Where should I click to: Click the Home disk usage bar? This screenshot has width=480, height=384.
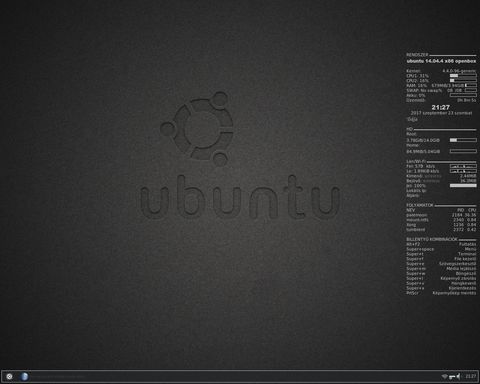pos(463,151)
